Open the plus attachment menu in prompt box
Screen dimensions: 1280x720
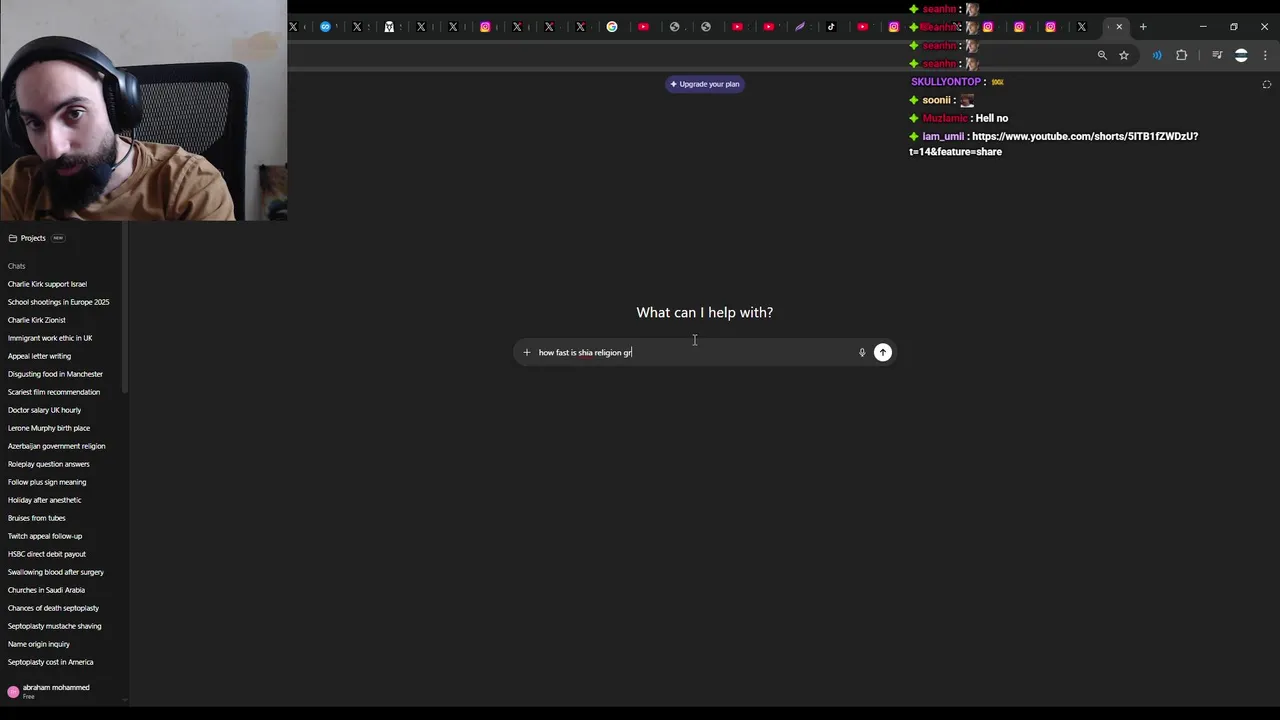(527, 352)
